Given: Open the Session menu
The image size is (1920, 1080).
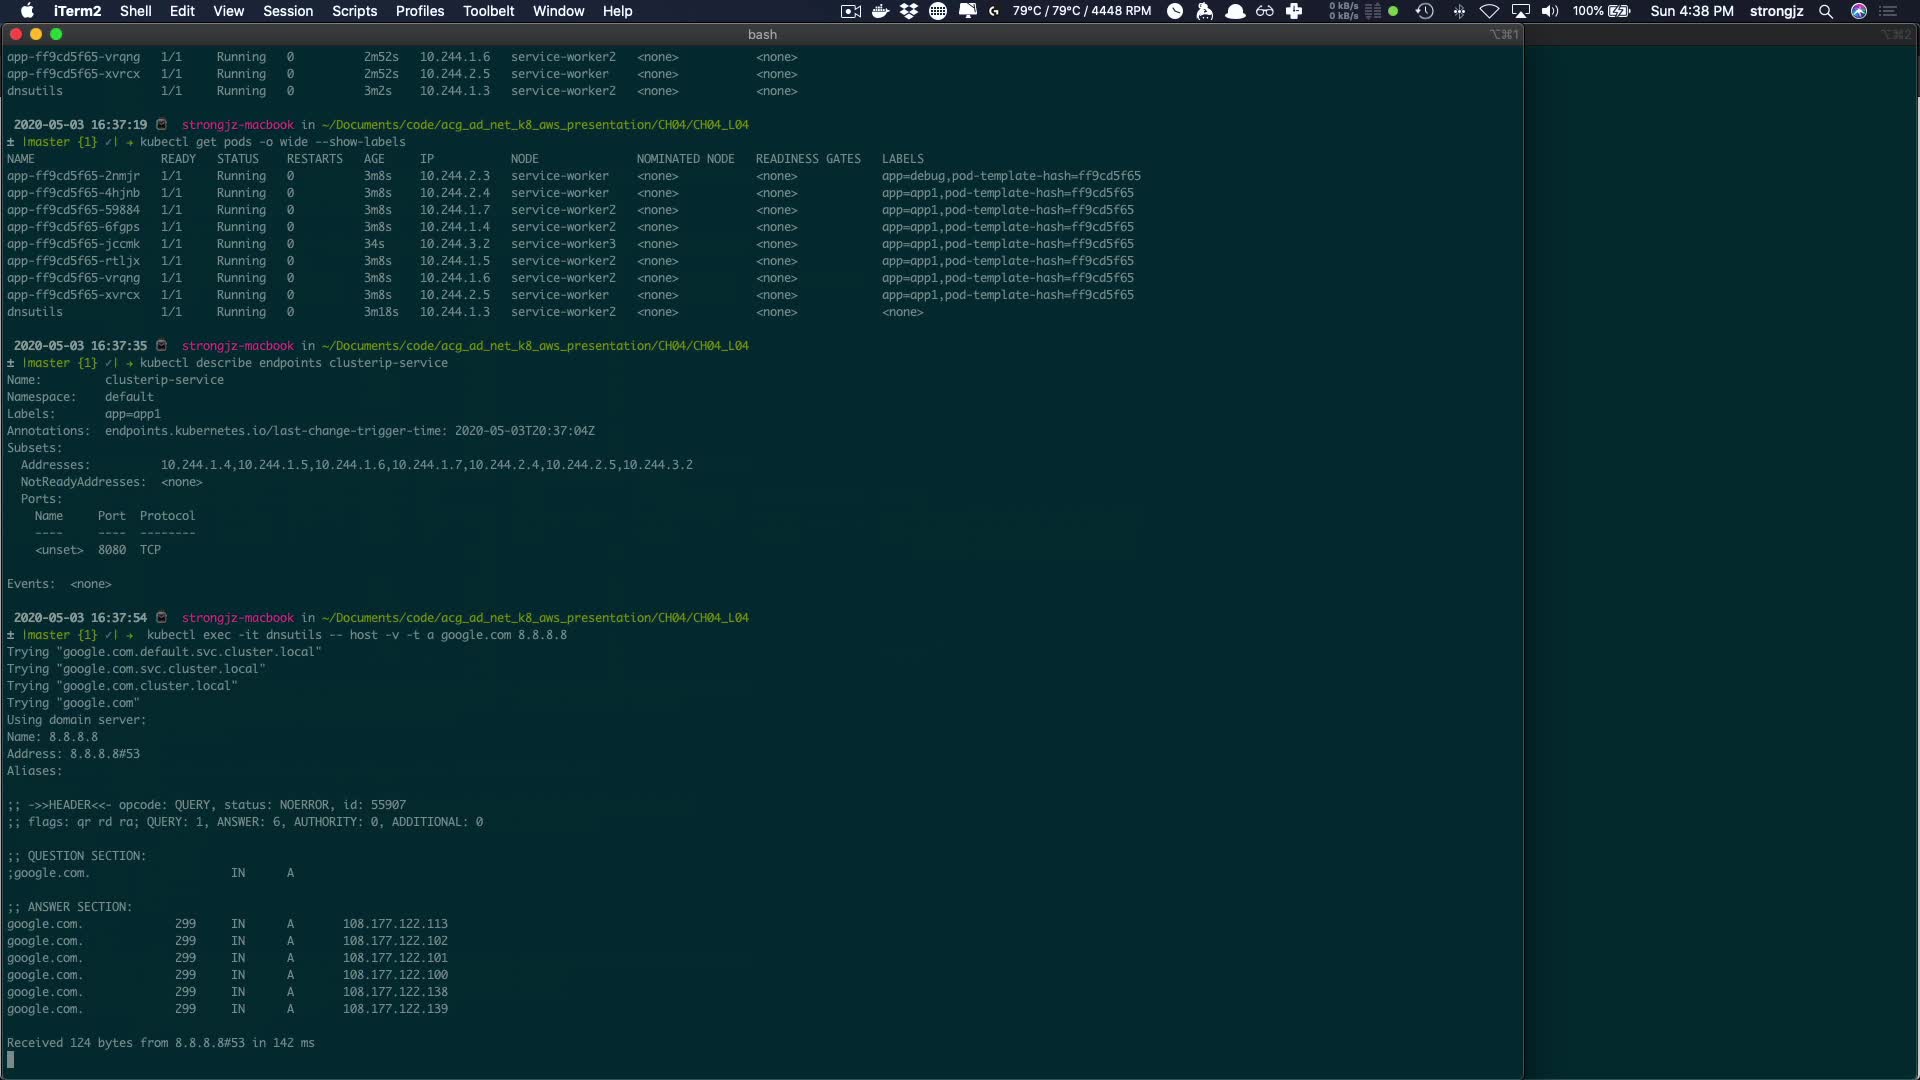Looking at the screenshot, I should coord(288,11).
